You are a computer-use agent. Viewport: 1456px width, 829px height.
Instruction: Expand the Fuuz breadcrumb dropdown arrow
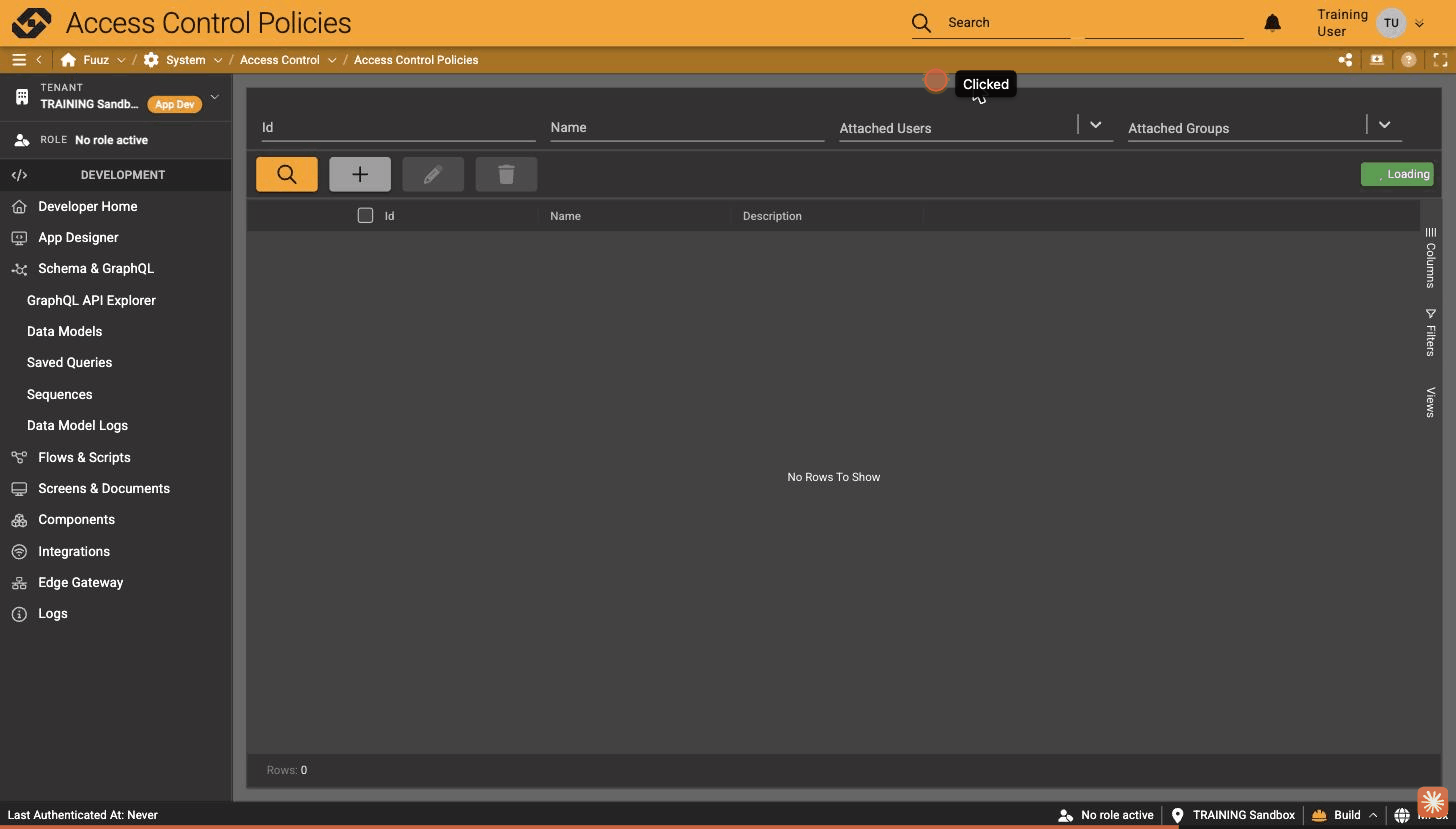[121, 60]
